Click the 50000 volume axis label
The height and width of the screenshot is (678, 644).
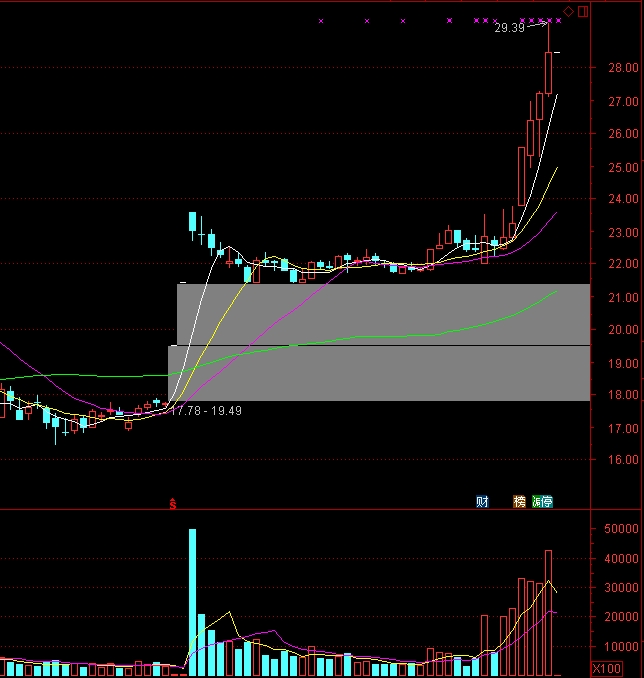pos(621,529)
